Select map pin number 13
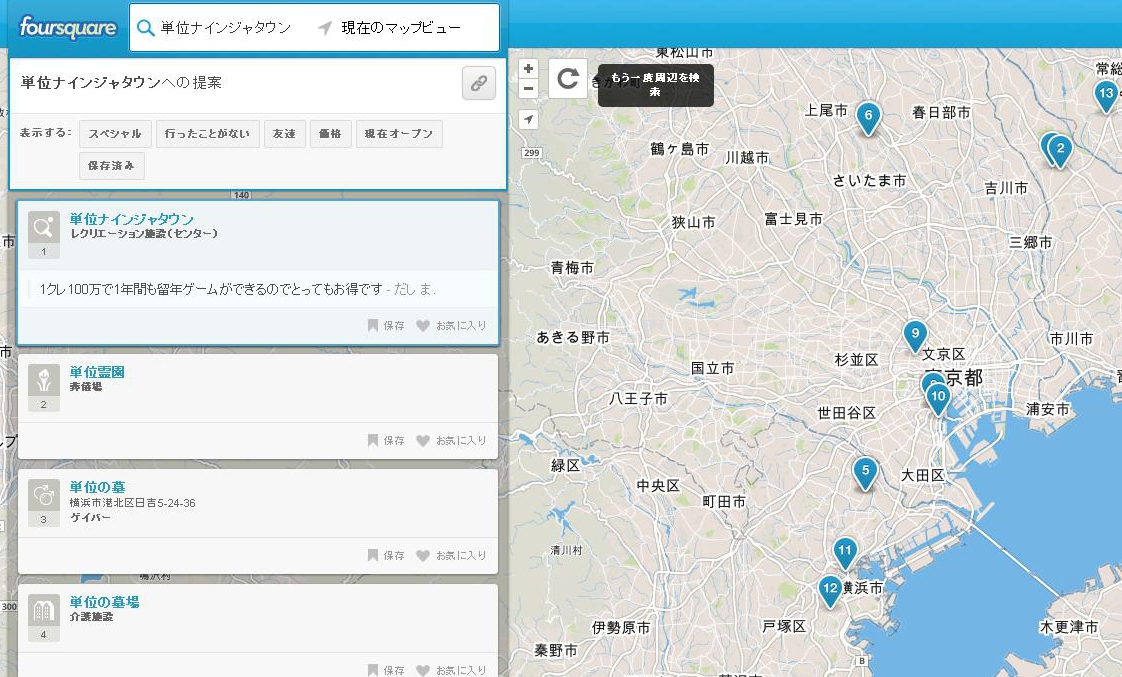The height and width of the screenshot is (677, 1122). [1105, 95]
